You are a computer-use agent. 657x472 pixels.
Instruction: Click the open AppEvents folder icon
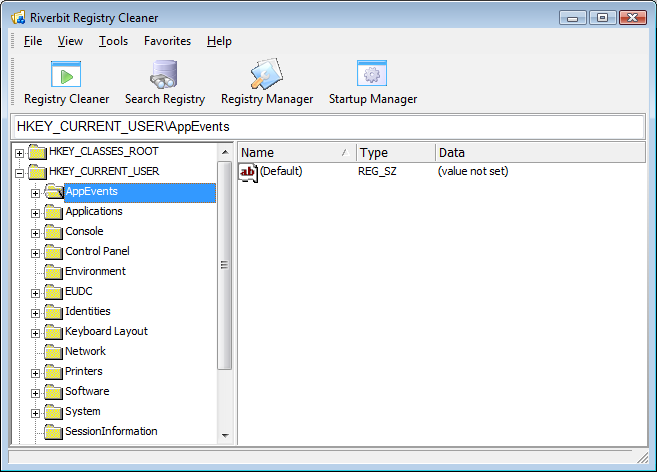point(54,192)
